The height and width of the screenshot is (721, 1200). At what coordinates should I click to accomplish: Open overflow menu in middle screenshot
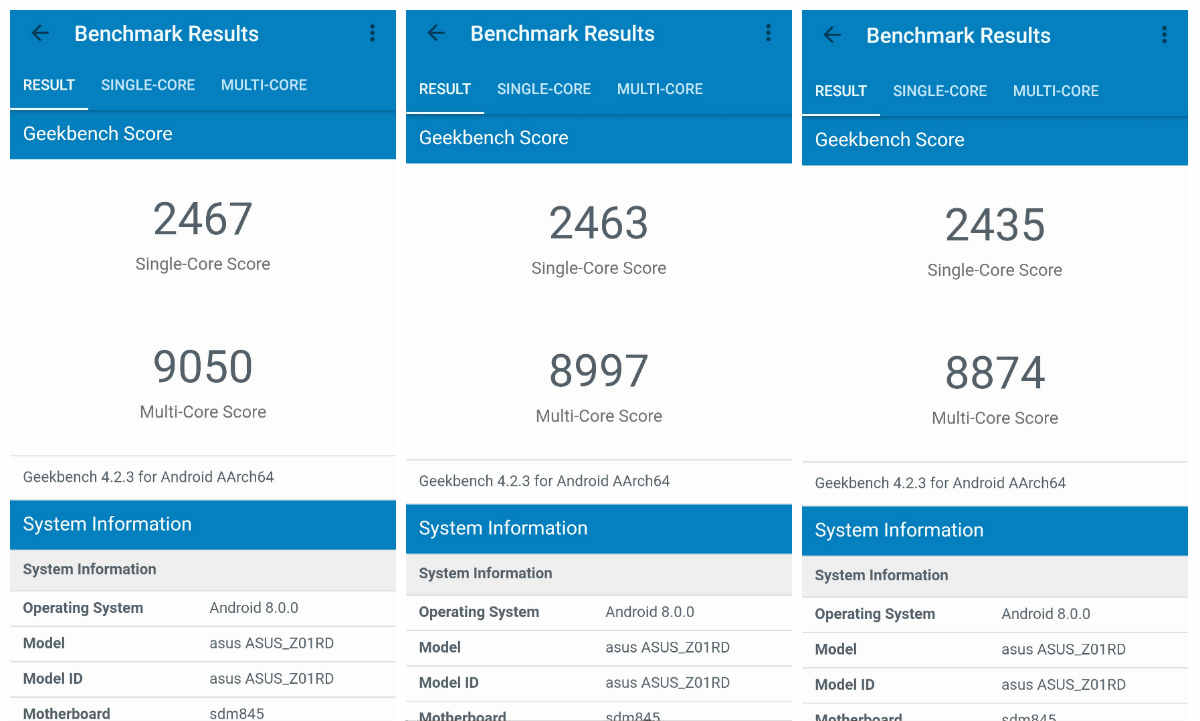click(768, 33)
